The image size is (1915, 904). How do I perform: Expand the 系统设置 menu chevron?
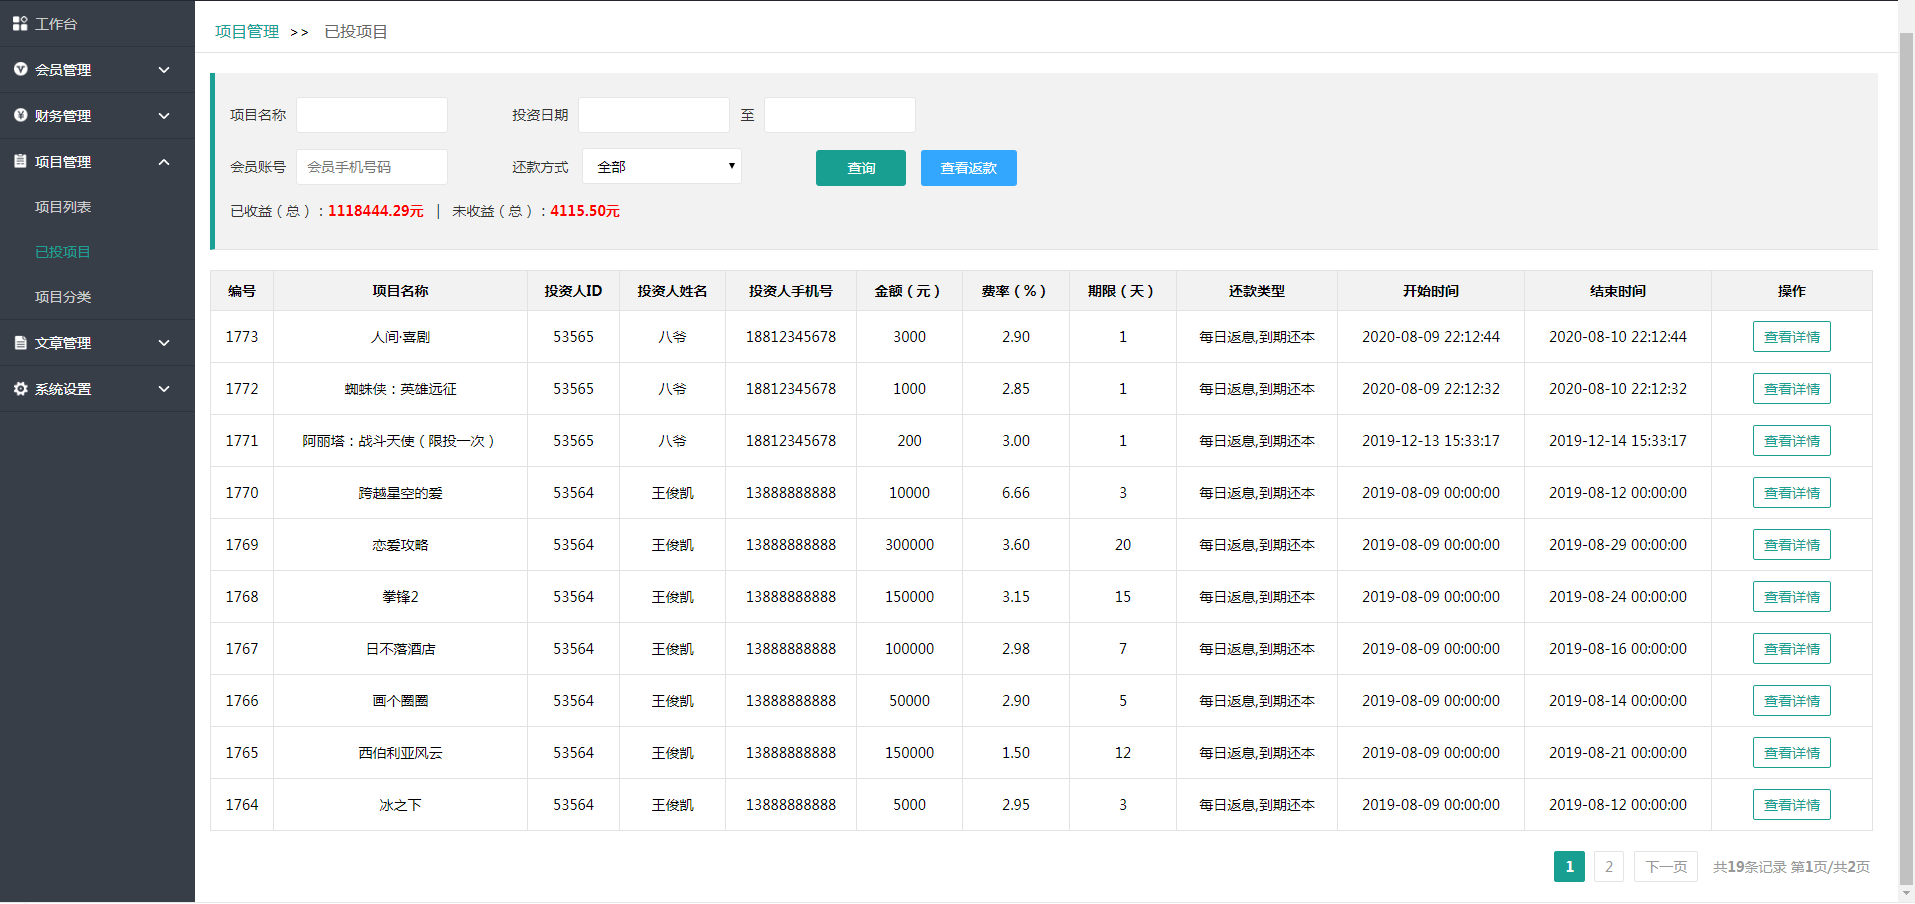click(x=164, y=389)
